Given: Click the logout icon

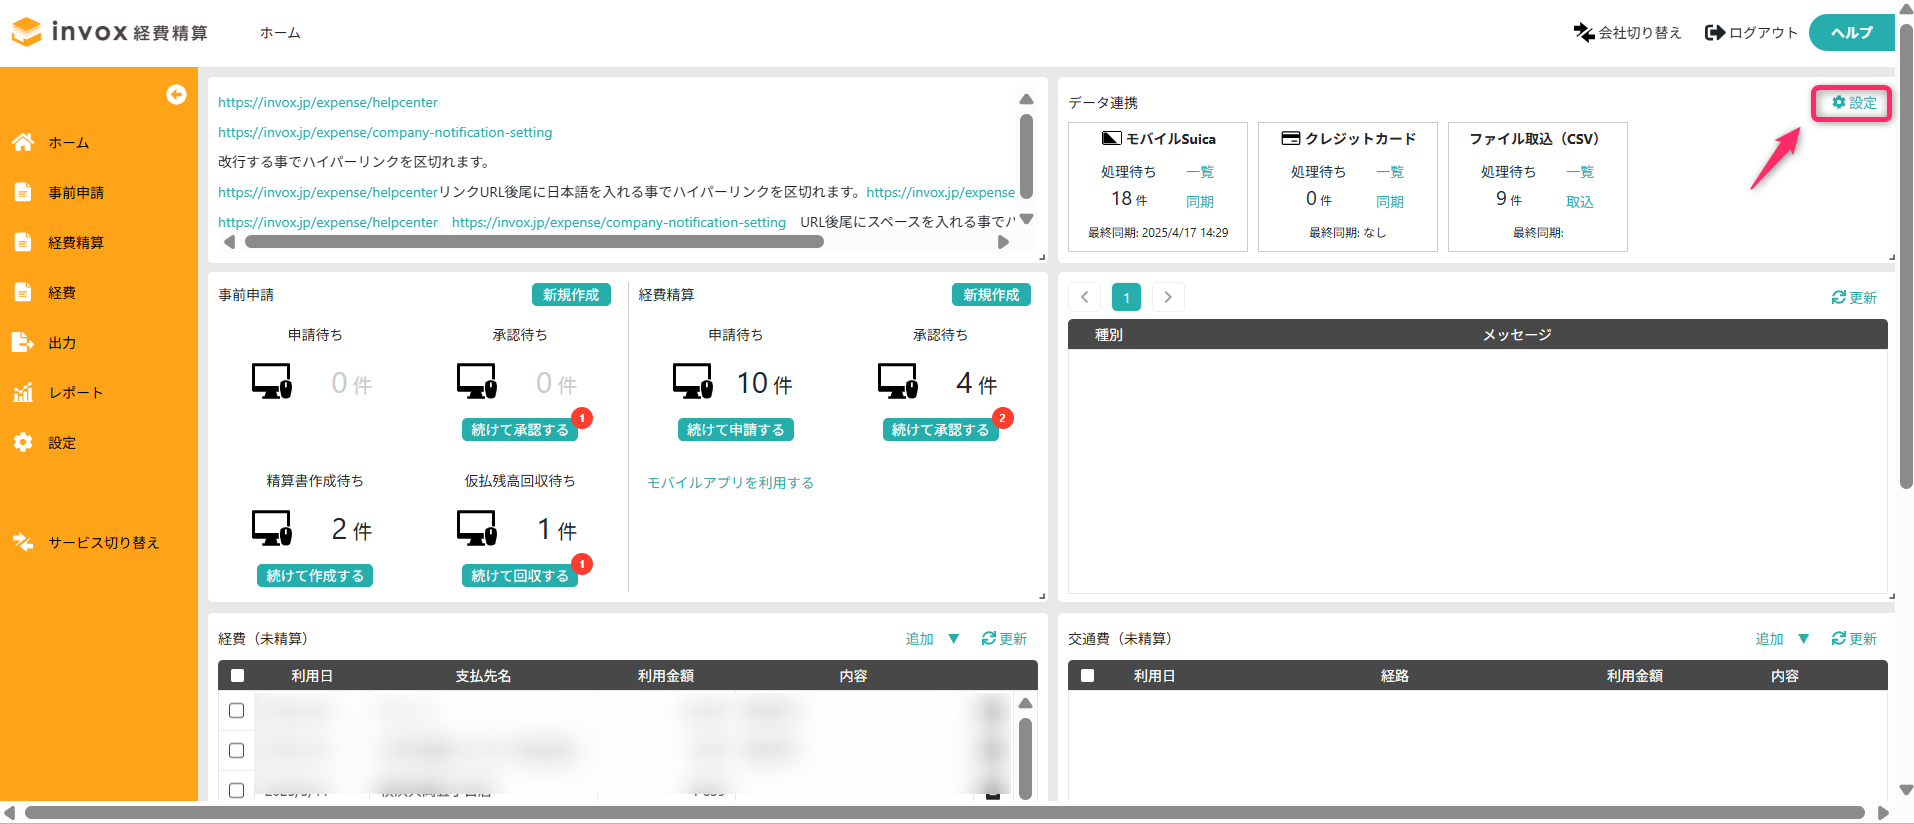Looking at the screenshot, I should click(x=1714, y=33).
